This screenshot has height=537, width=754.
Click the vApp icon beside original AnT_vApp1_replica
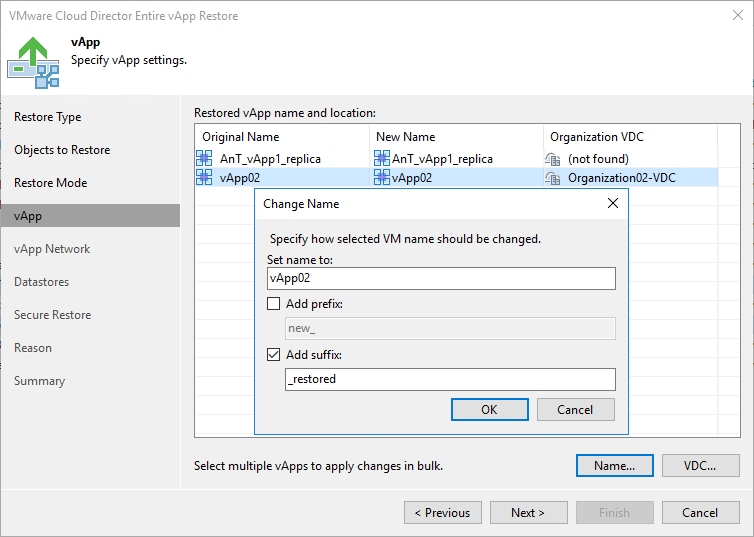pyautogui.click(x=204, y=158)
